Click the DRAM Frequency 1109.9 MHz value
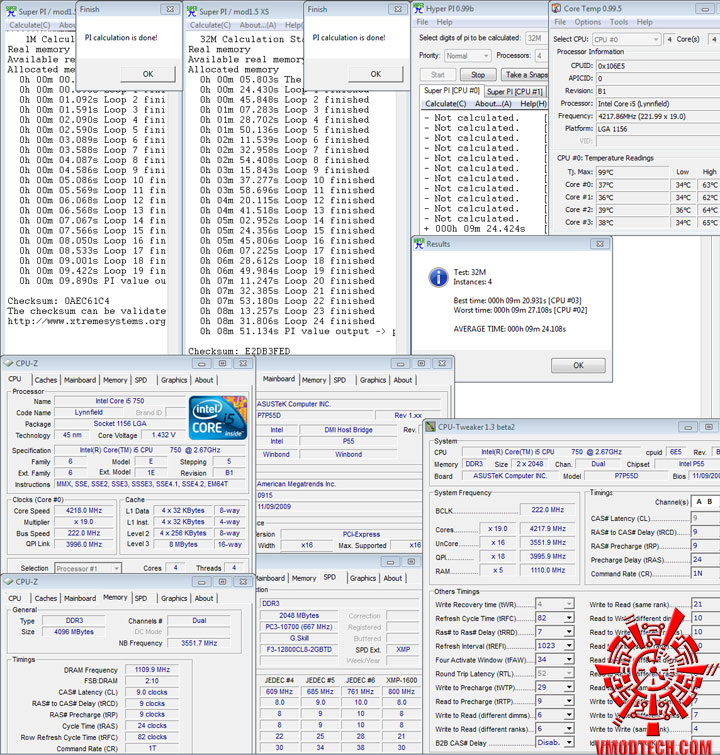This screenshot has height=755, width=720. pyautogui.click(x=152, y=669)
